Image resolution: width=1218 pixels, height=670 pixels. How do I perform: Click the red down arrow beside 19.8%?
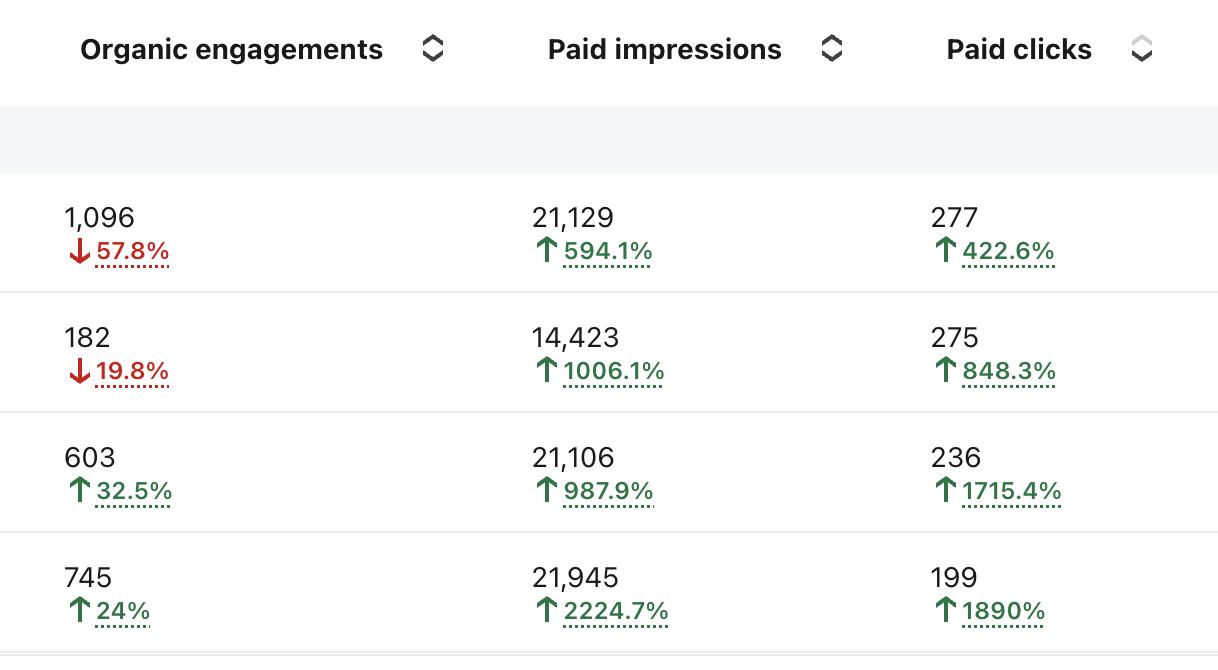[80, 372]
